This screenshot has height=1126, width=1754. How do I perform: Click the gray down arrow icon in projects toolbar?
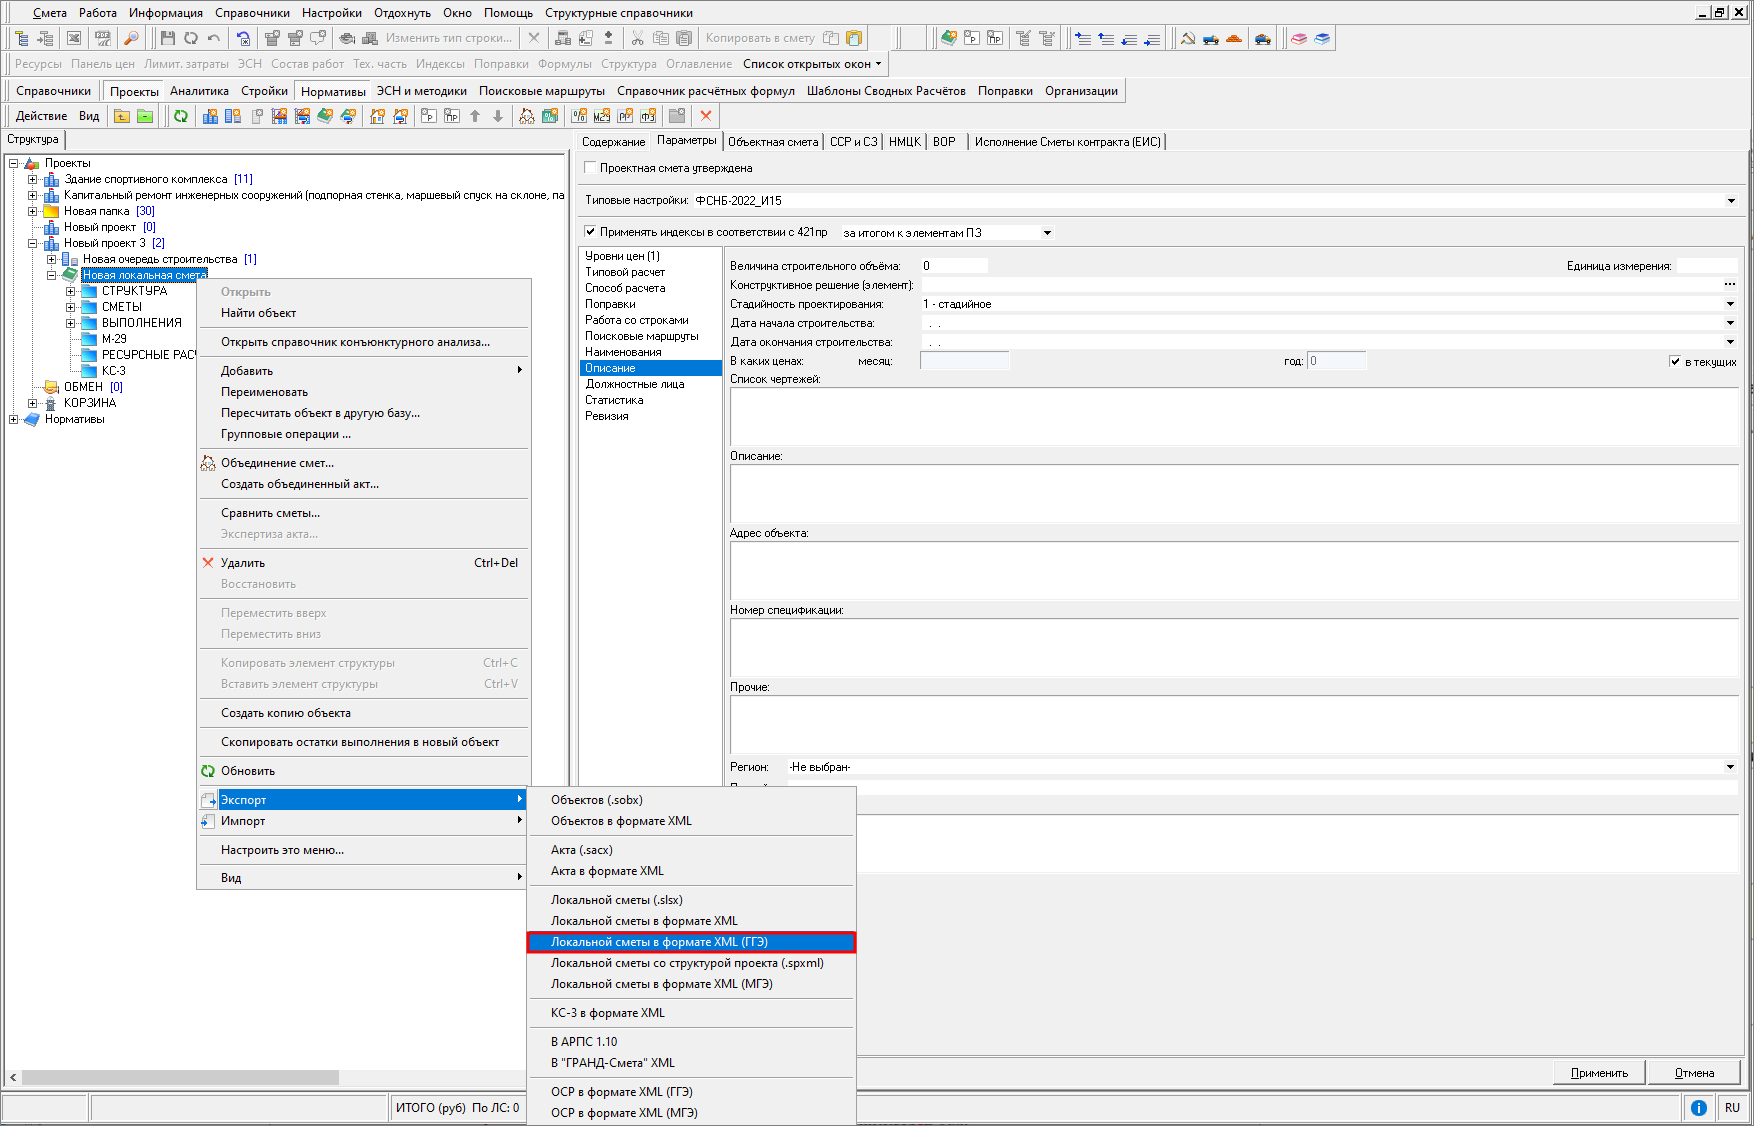[x=498, y=116]
